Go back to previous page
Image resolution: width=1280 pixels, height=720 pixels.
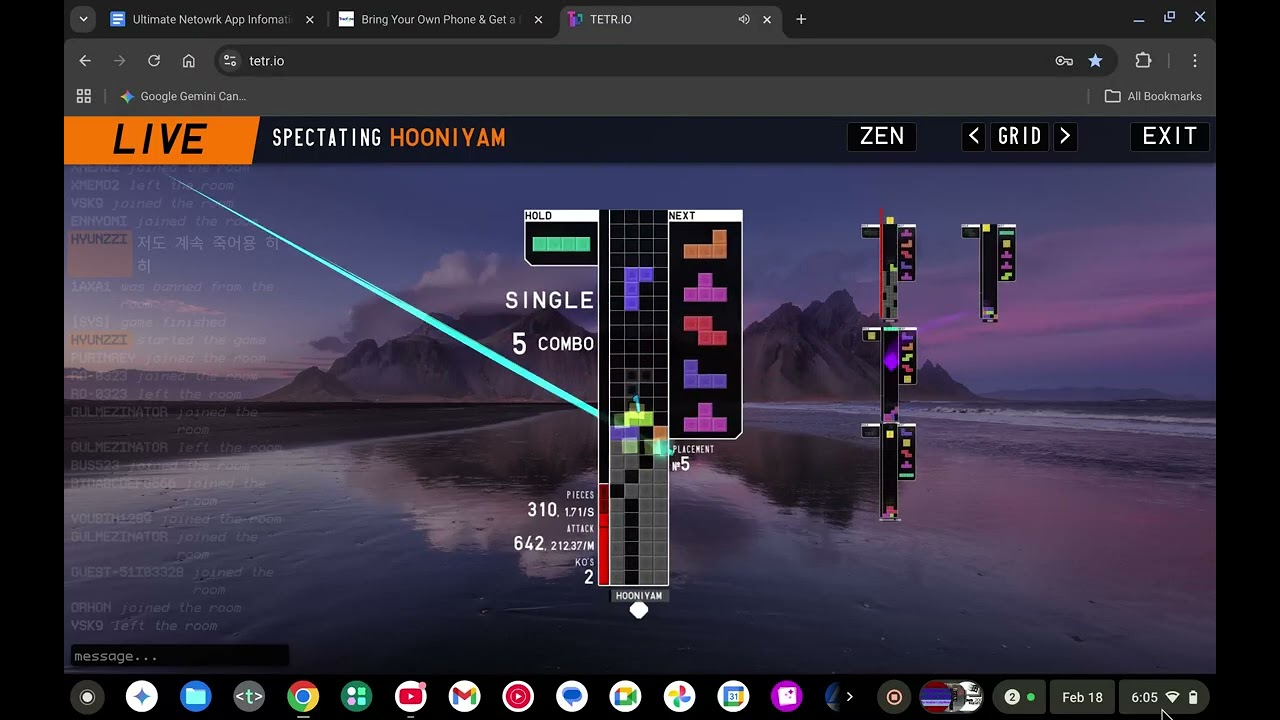85,61
